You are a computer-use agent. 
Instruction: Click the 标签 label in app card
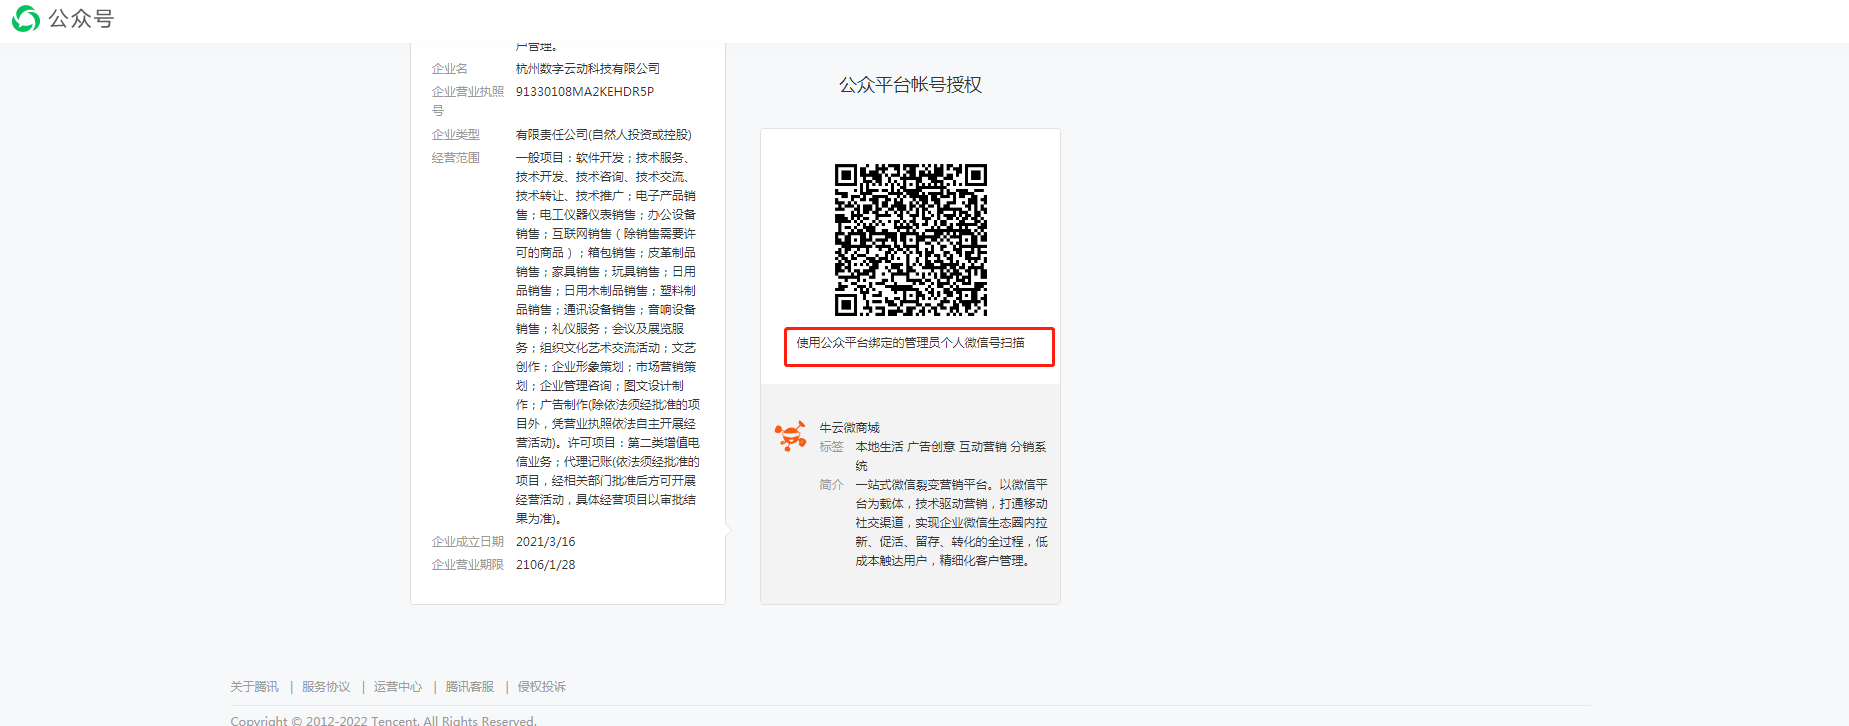[832, 447]
